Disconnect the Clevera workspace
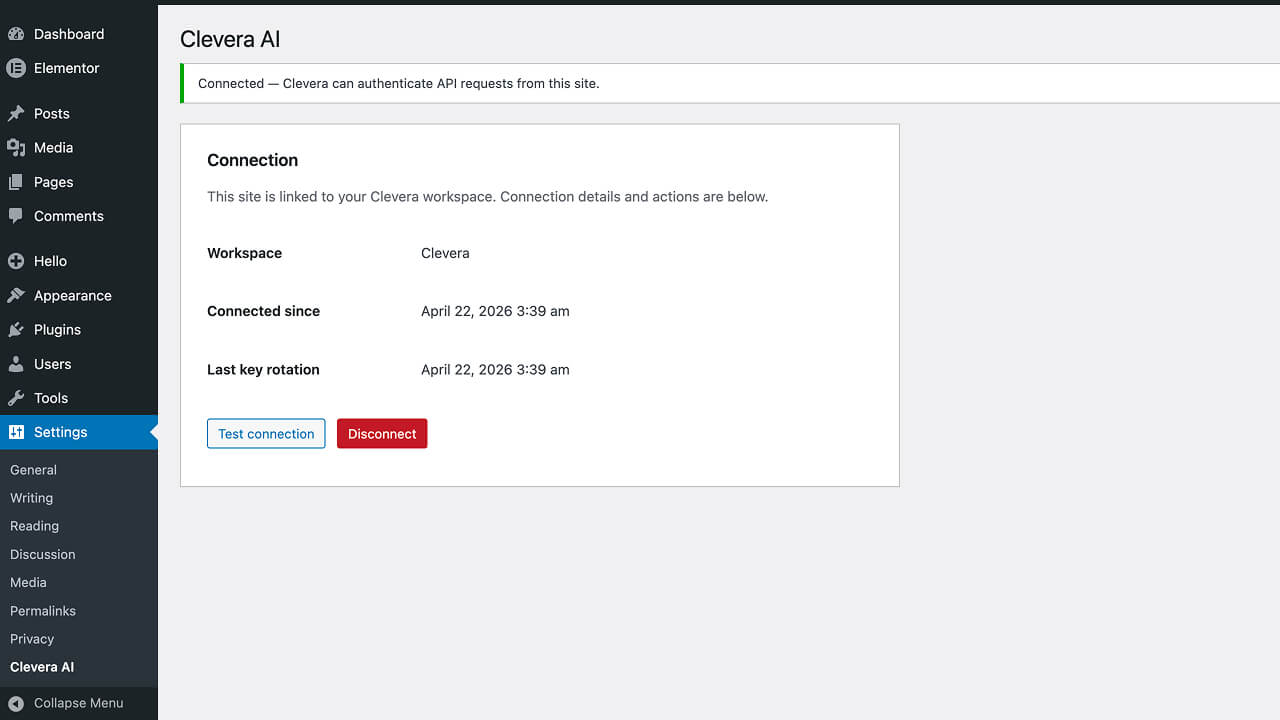 click(382, 433)
